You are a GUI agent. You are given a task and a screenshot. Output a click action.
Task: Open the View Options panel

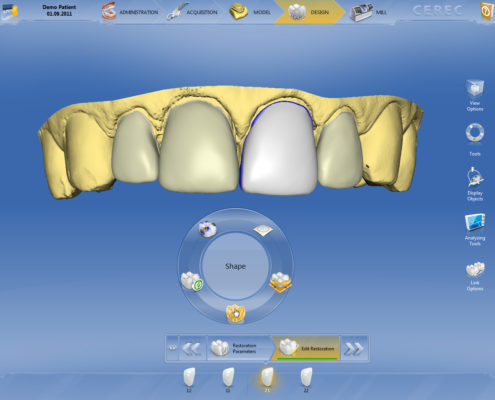point(475,95)
